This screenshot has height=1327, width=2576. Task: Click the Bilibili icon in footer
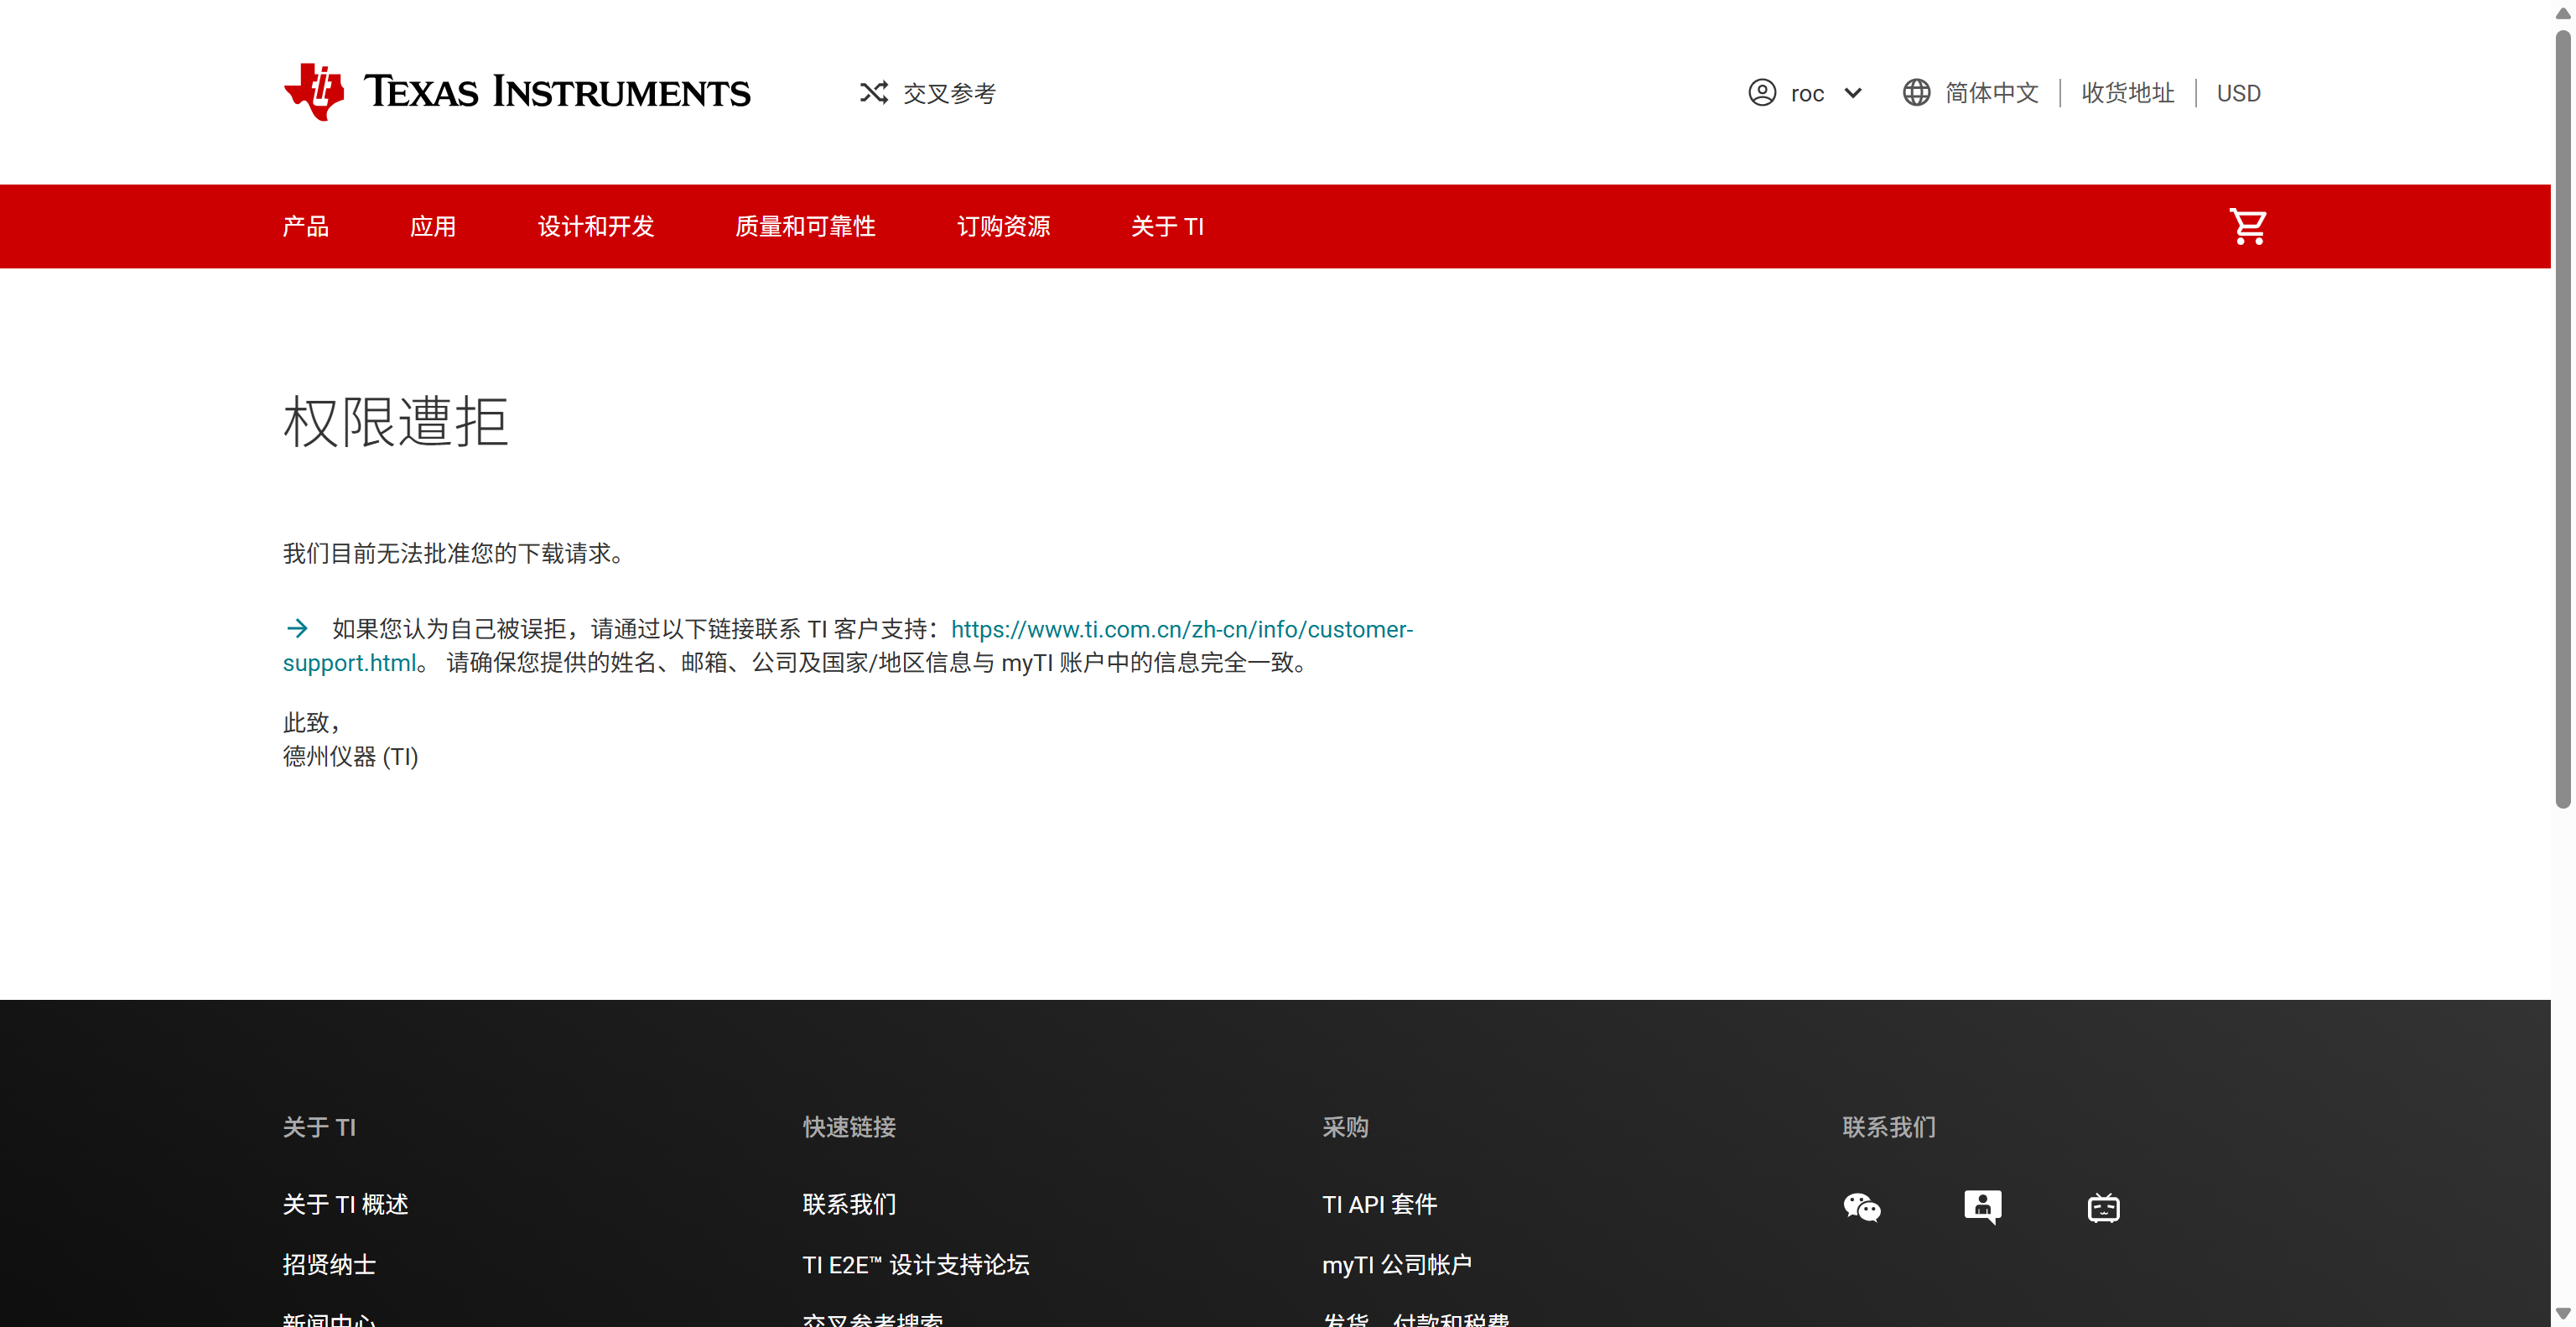pos(2103,1207)
